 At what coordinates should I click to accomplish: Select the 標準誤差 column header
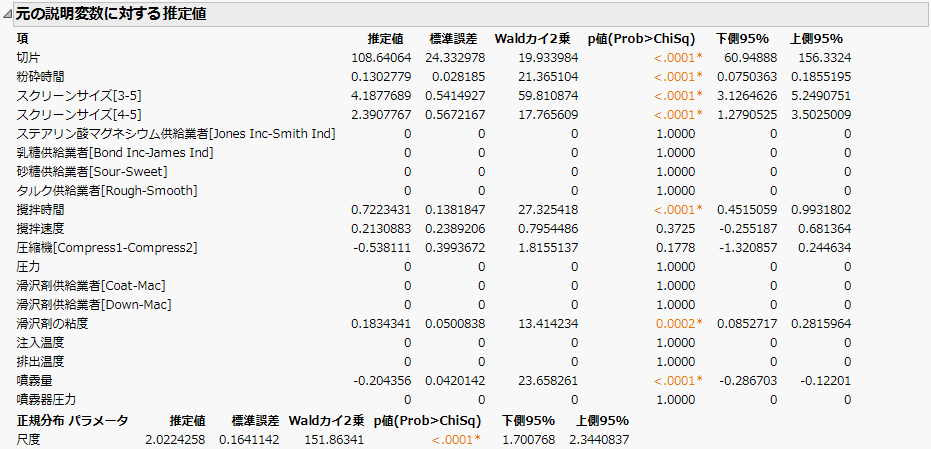[x=453, y=39]
